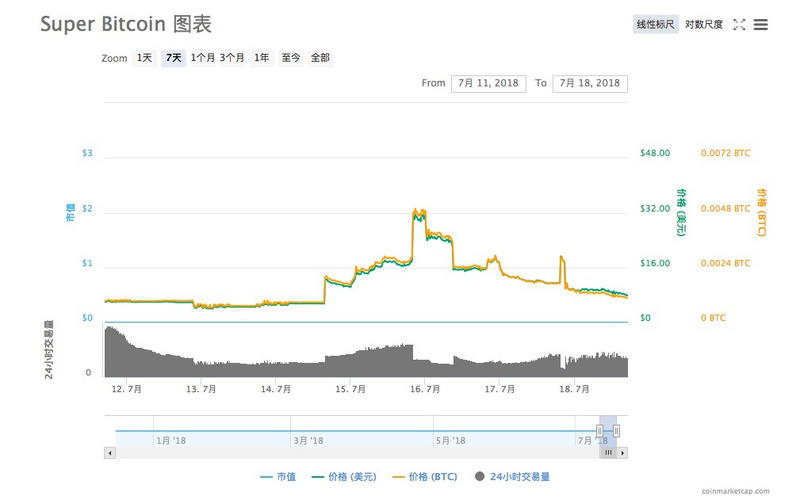
Task: Click the $2 market cap axis label
Action: [x=87, y=208]
